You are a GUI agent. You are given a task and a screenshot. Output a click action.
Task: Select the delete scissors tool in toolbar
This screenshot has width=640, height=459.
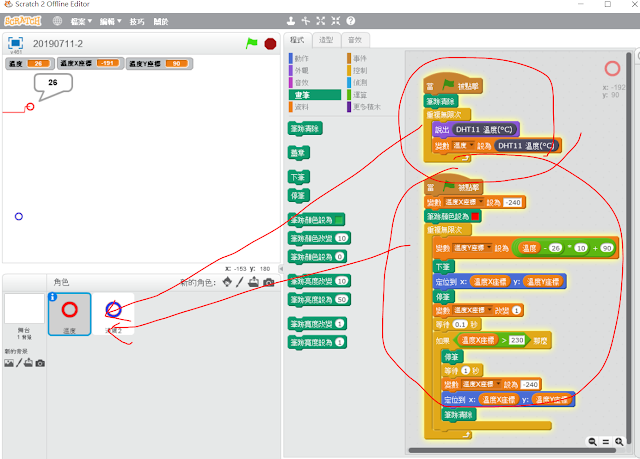tap(306, 21)
